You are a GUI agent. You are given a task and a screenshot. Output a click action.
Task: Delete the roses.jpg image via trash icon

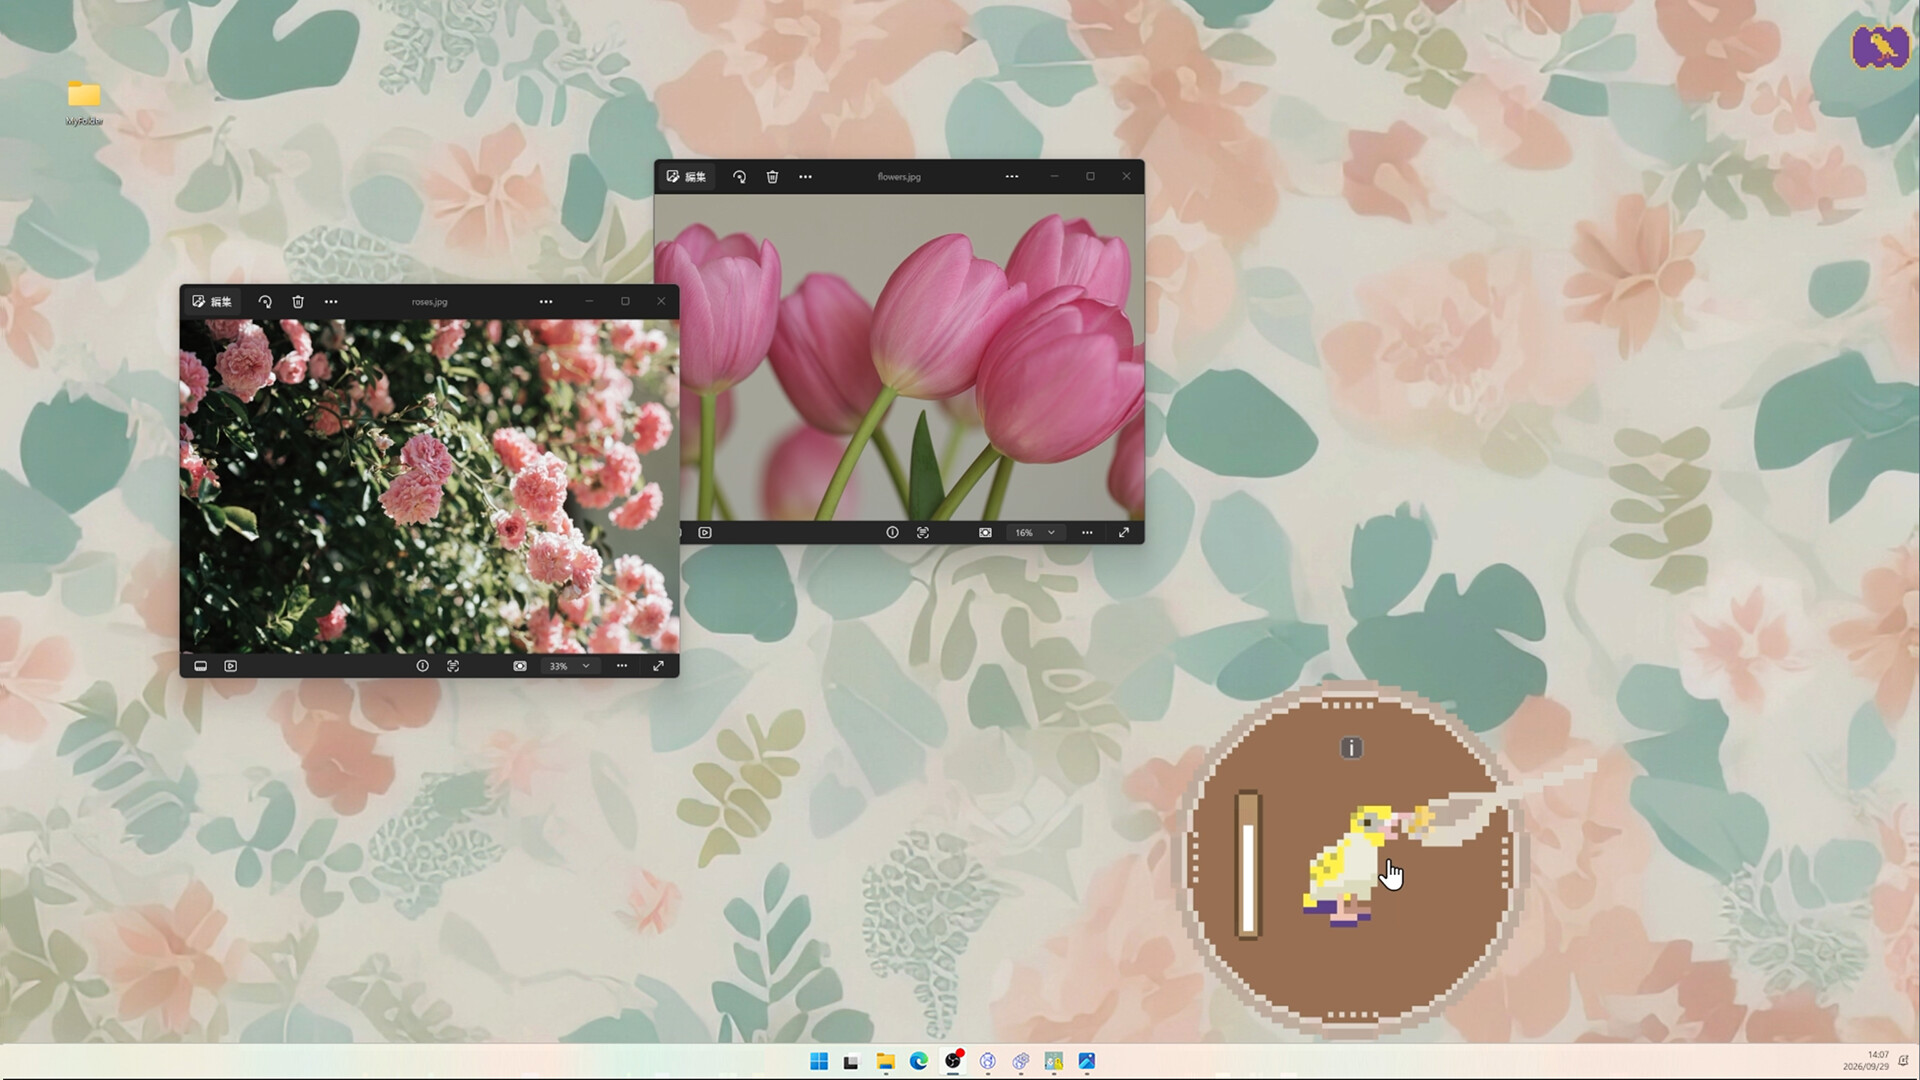tap(298, 301)
